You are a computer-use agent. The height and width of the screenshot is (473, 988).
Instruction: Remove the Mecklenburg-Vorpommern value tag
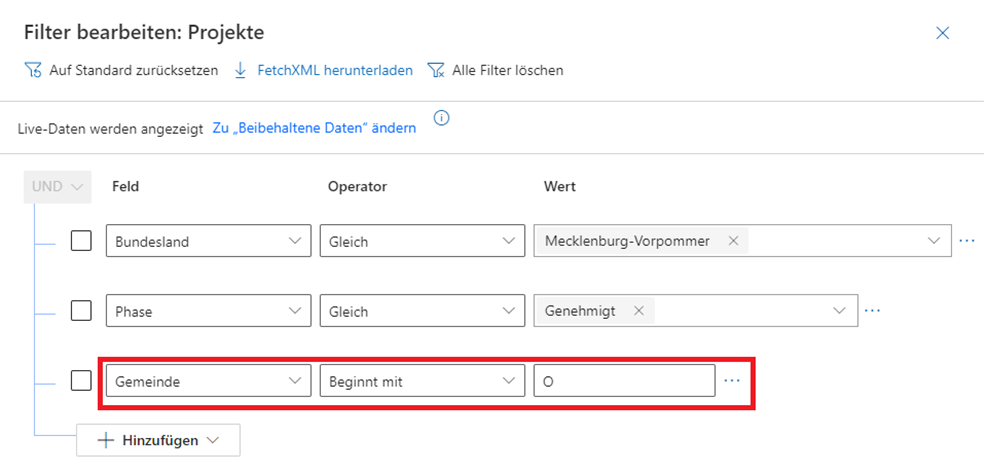[733, 241]
